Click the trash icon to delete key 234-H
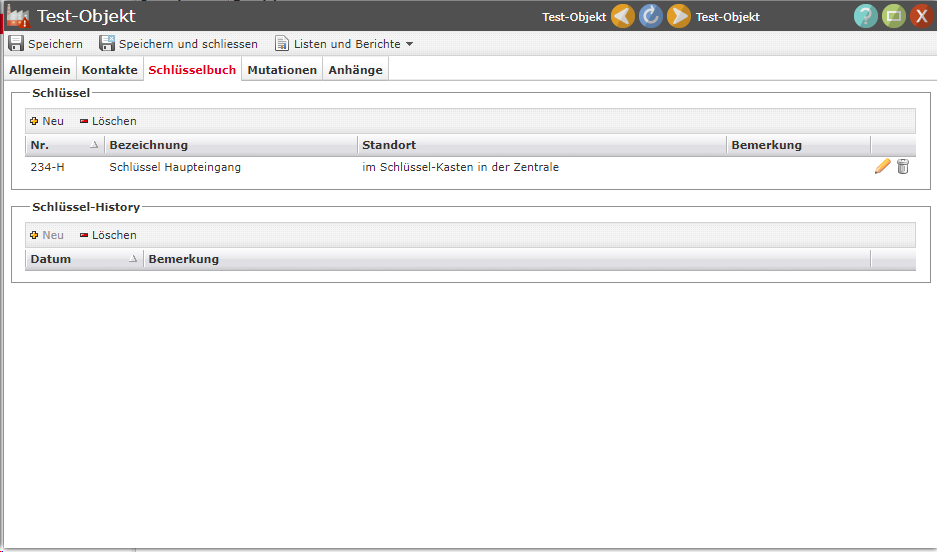The height and width of the screenshot is (552, 937). coord(903,167)
